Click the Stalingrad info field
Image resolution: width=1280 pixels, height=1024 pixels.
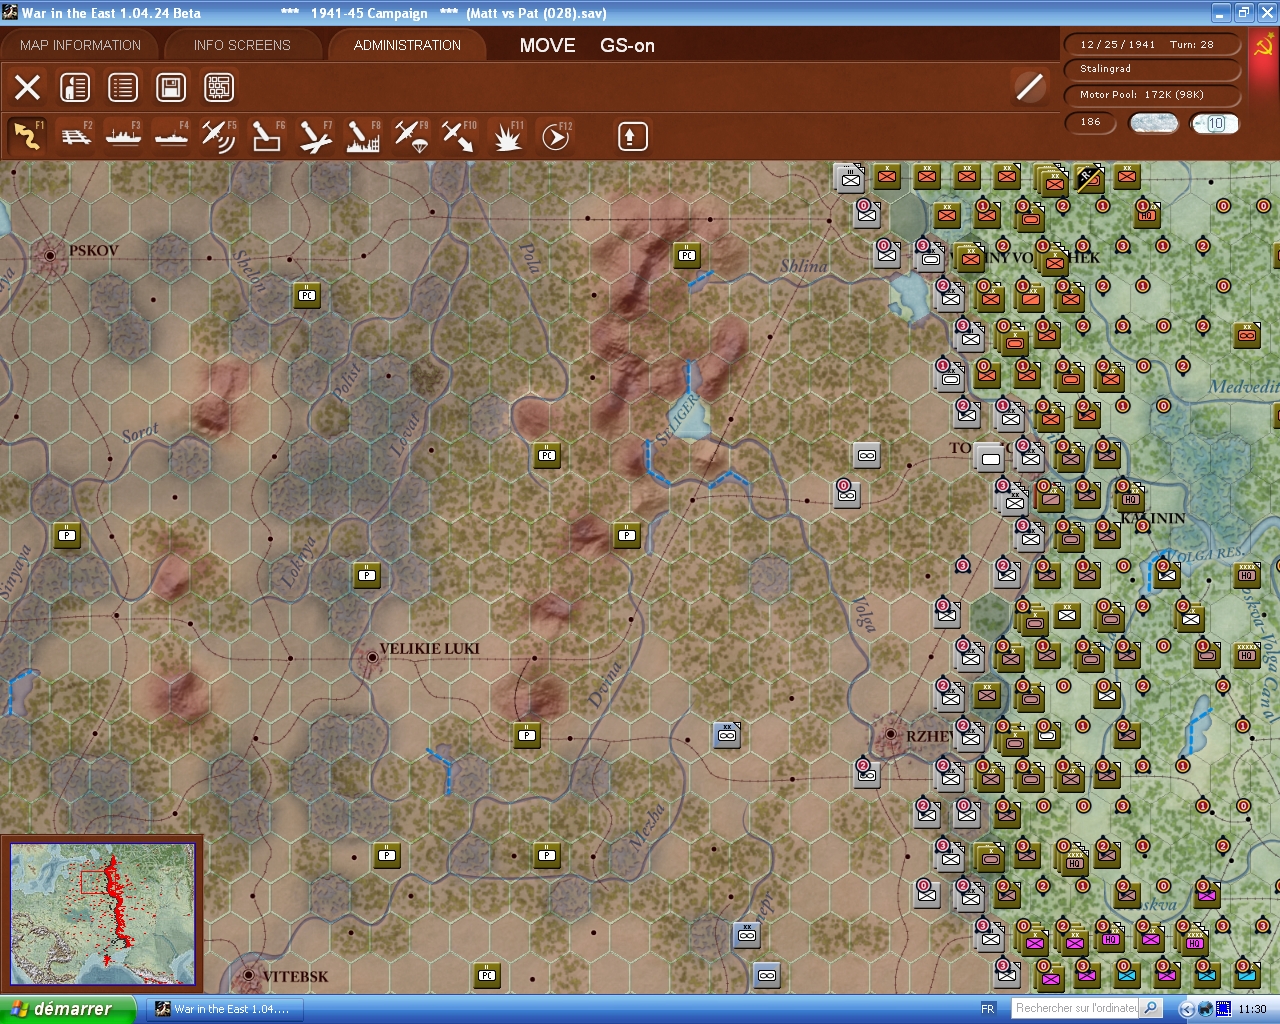click(1150, 69)
